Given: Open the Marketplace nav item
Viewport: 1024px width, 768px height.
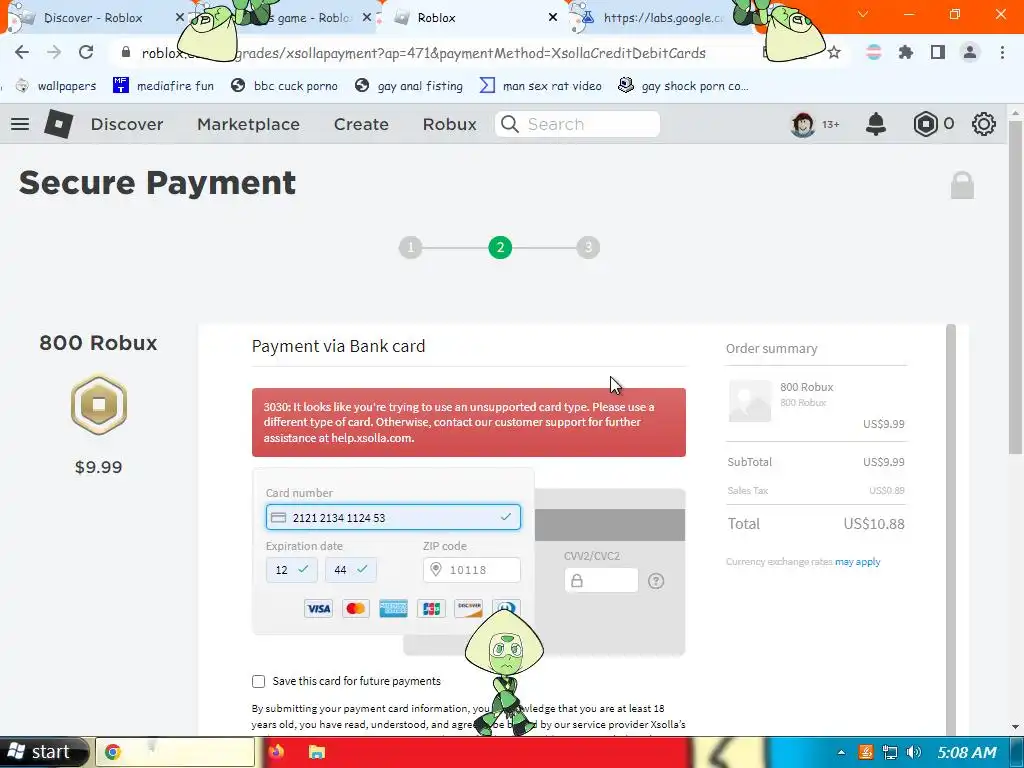Looking at the screenshot, I should 248,124.
